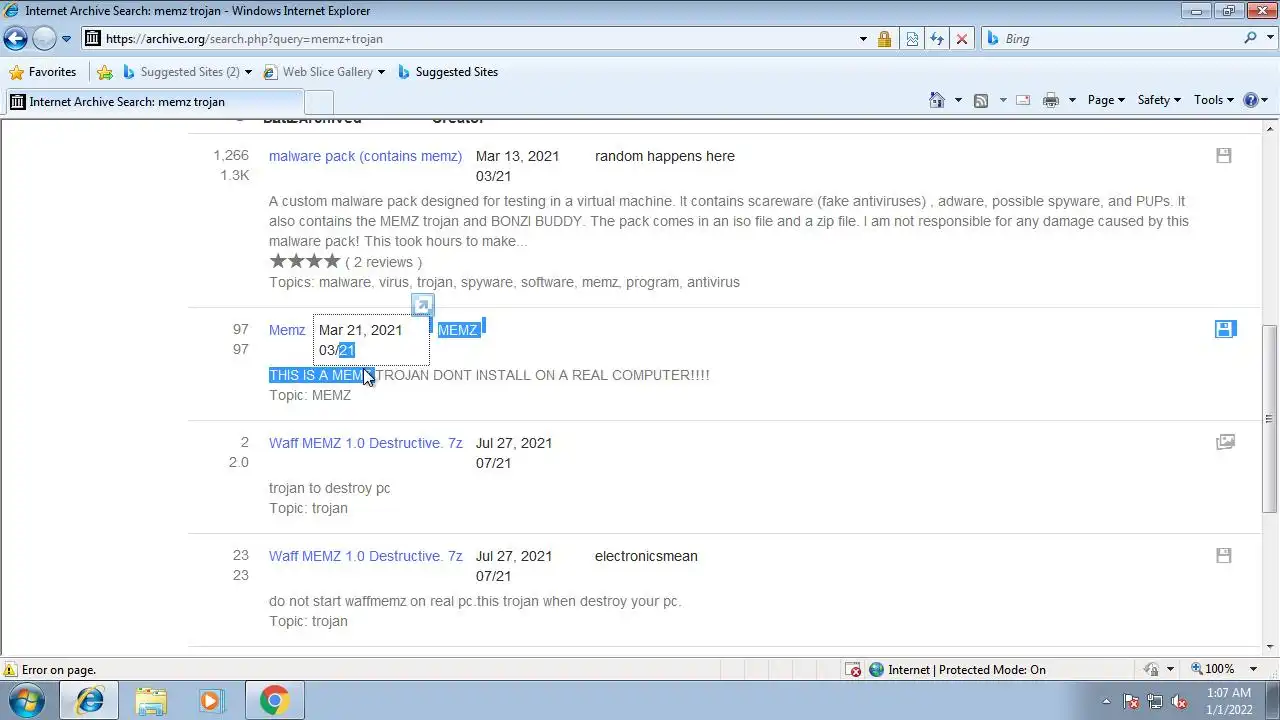Click the browser Forward arrow button
The width and height of the screenshot is (1280, 720).
click(x=44, y=39)
